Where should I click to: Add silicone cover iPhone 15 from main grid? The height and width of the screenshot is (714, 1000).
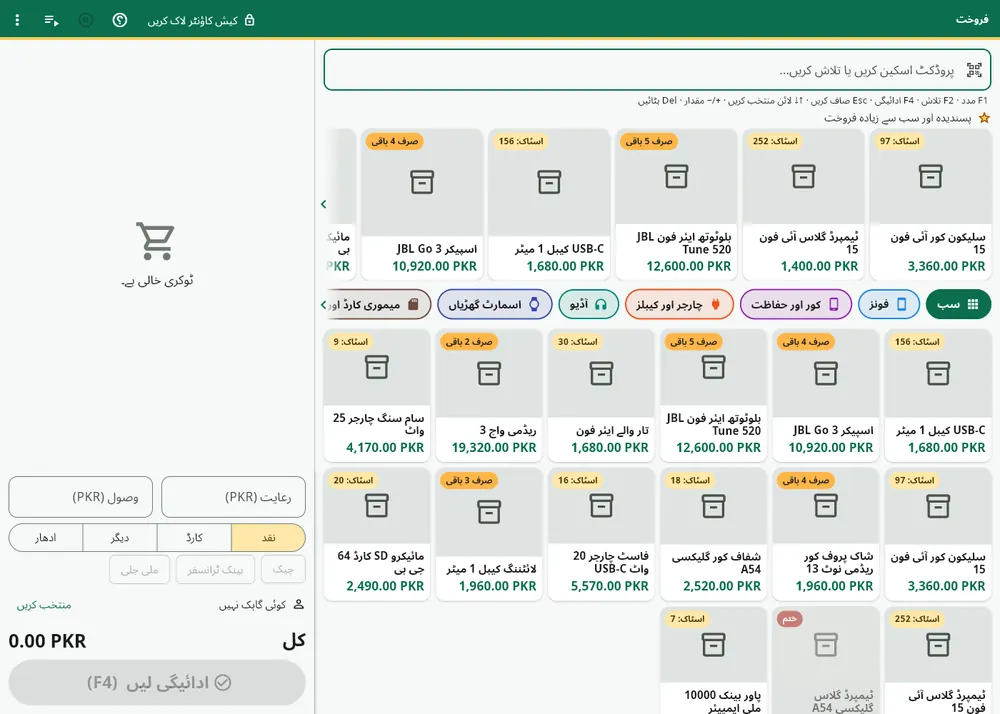click(x=938, y=534)
